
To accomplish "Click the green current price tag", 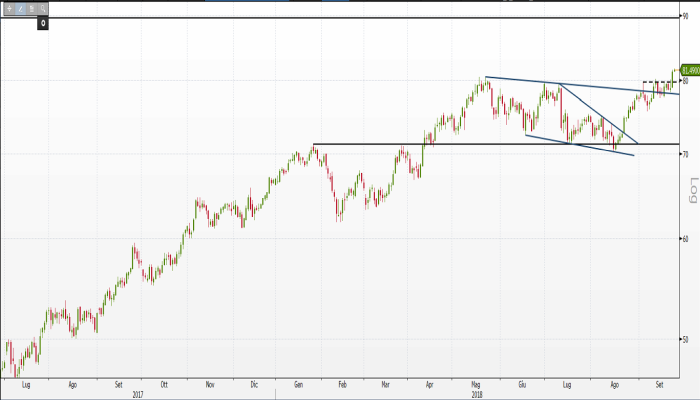I will [689, 70].
